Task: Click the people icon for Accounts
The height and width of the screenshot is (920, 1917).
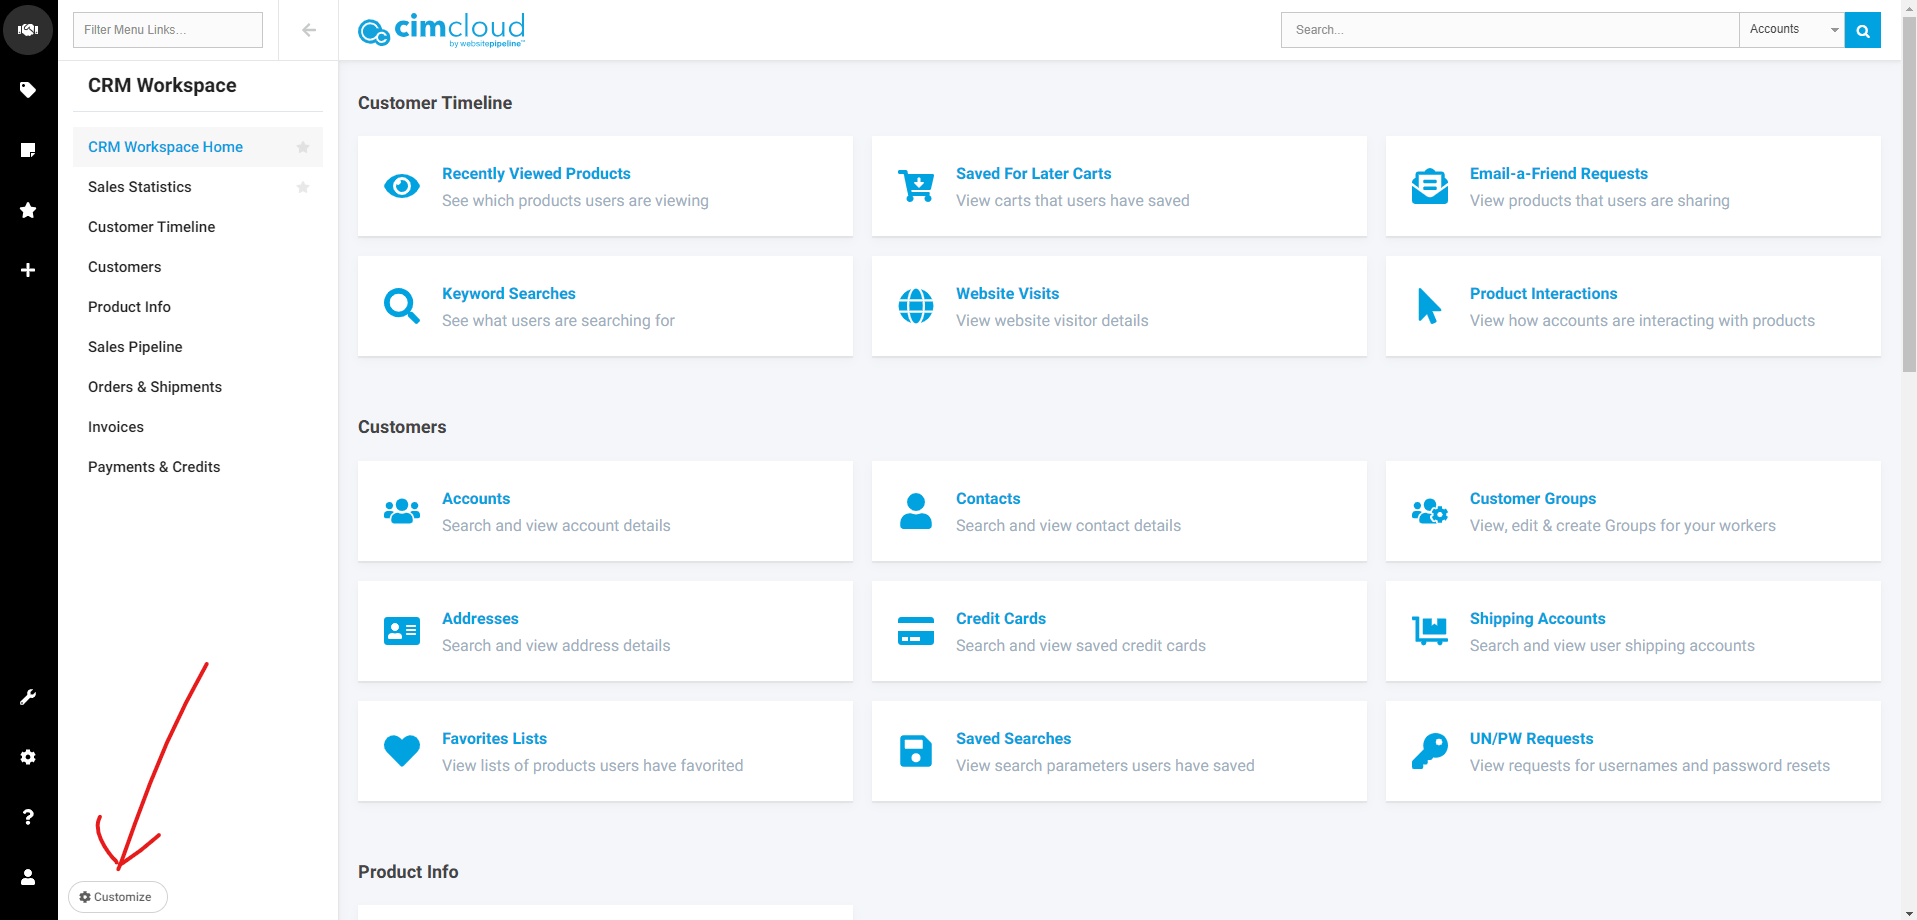Action: pyautogui.click(x=402, y=511)
